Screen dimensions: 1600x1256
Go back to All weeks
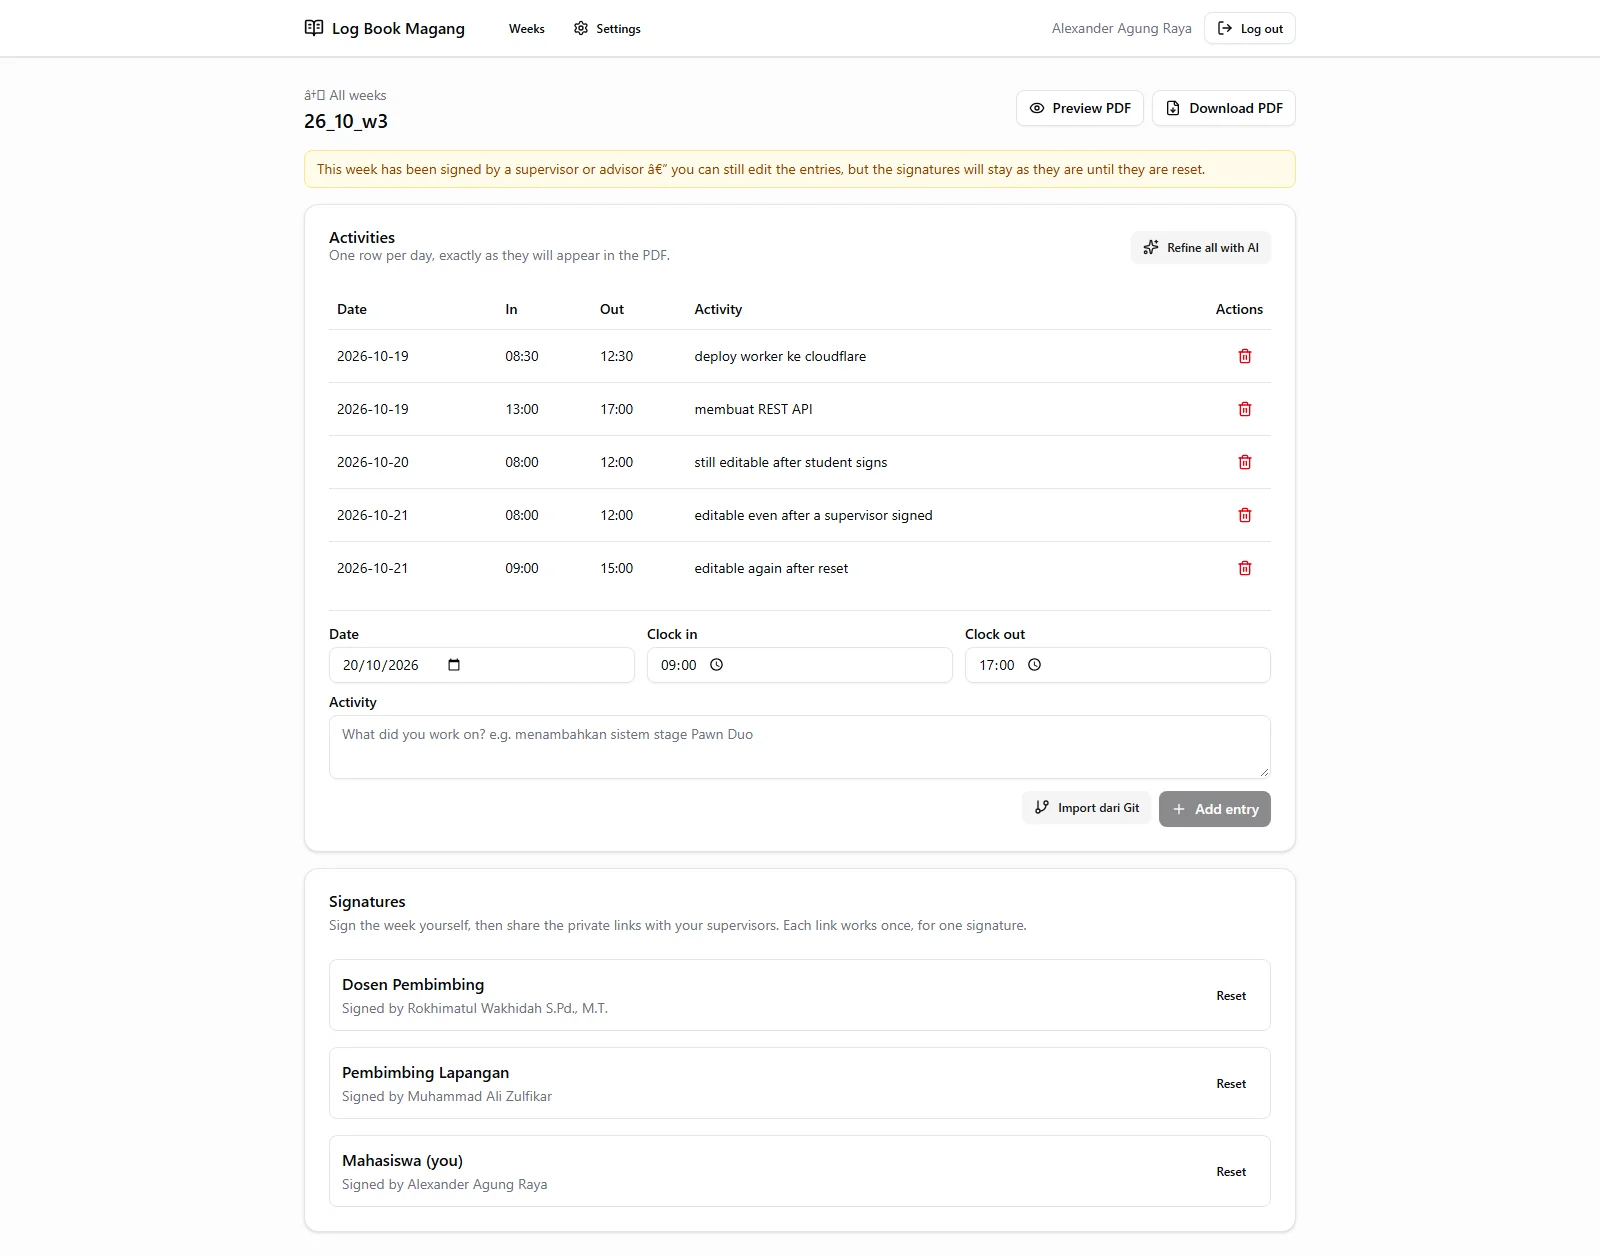(345, 95)
